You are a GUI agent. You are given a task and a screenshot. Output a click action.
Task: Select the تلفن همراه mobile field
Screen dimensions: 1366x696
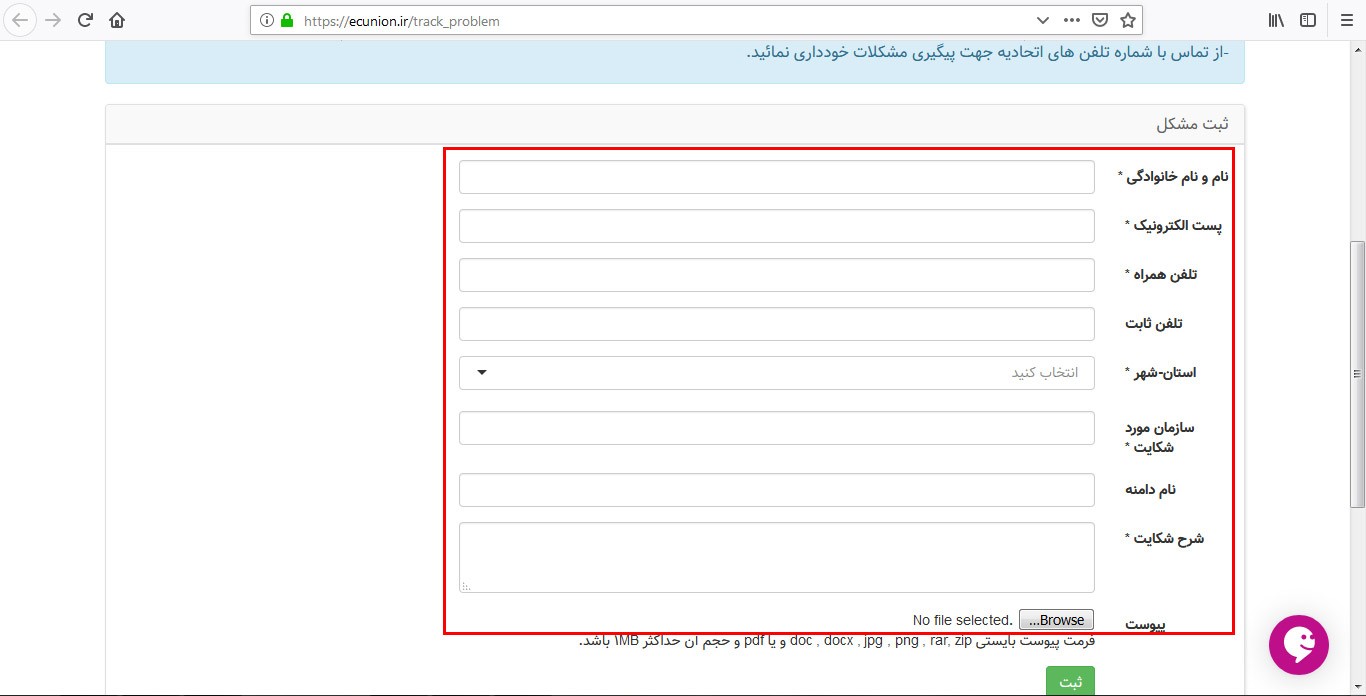coord(776,275)
